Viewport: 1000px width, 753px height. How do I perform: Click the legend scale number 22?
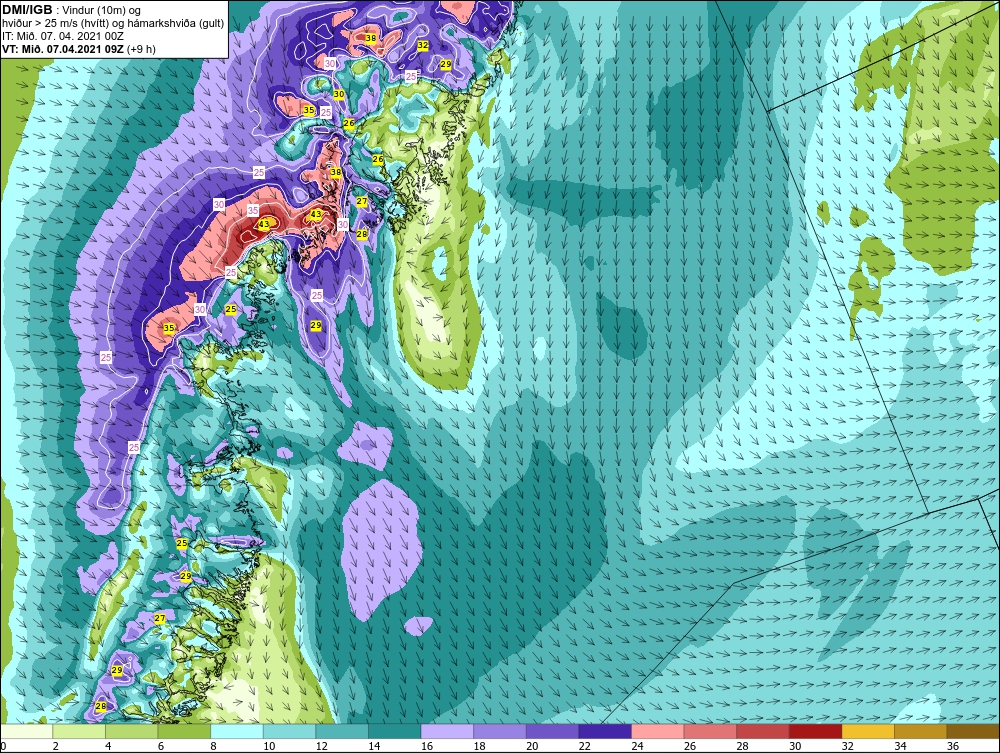(585, 746)
